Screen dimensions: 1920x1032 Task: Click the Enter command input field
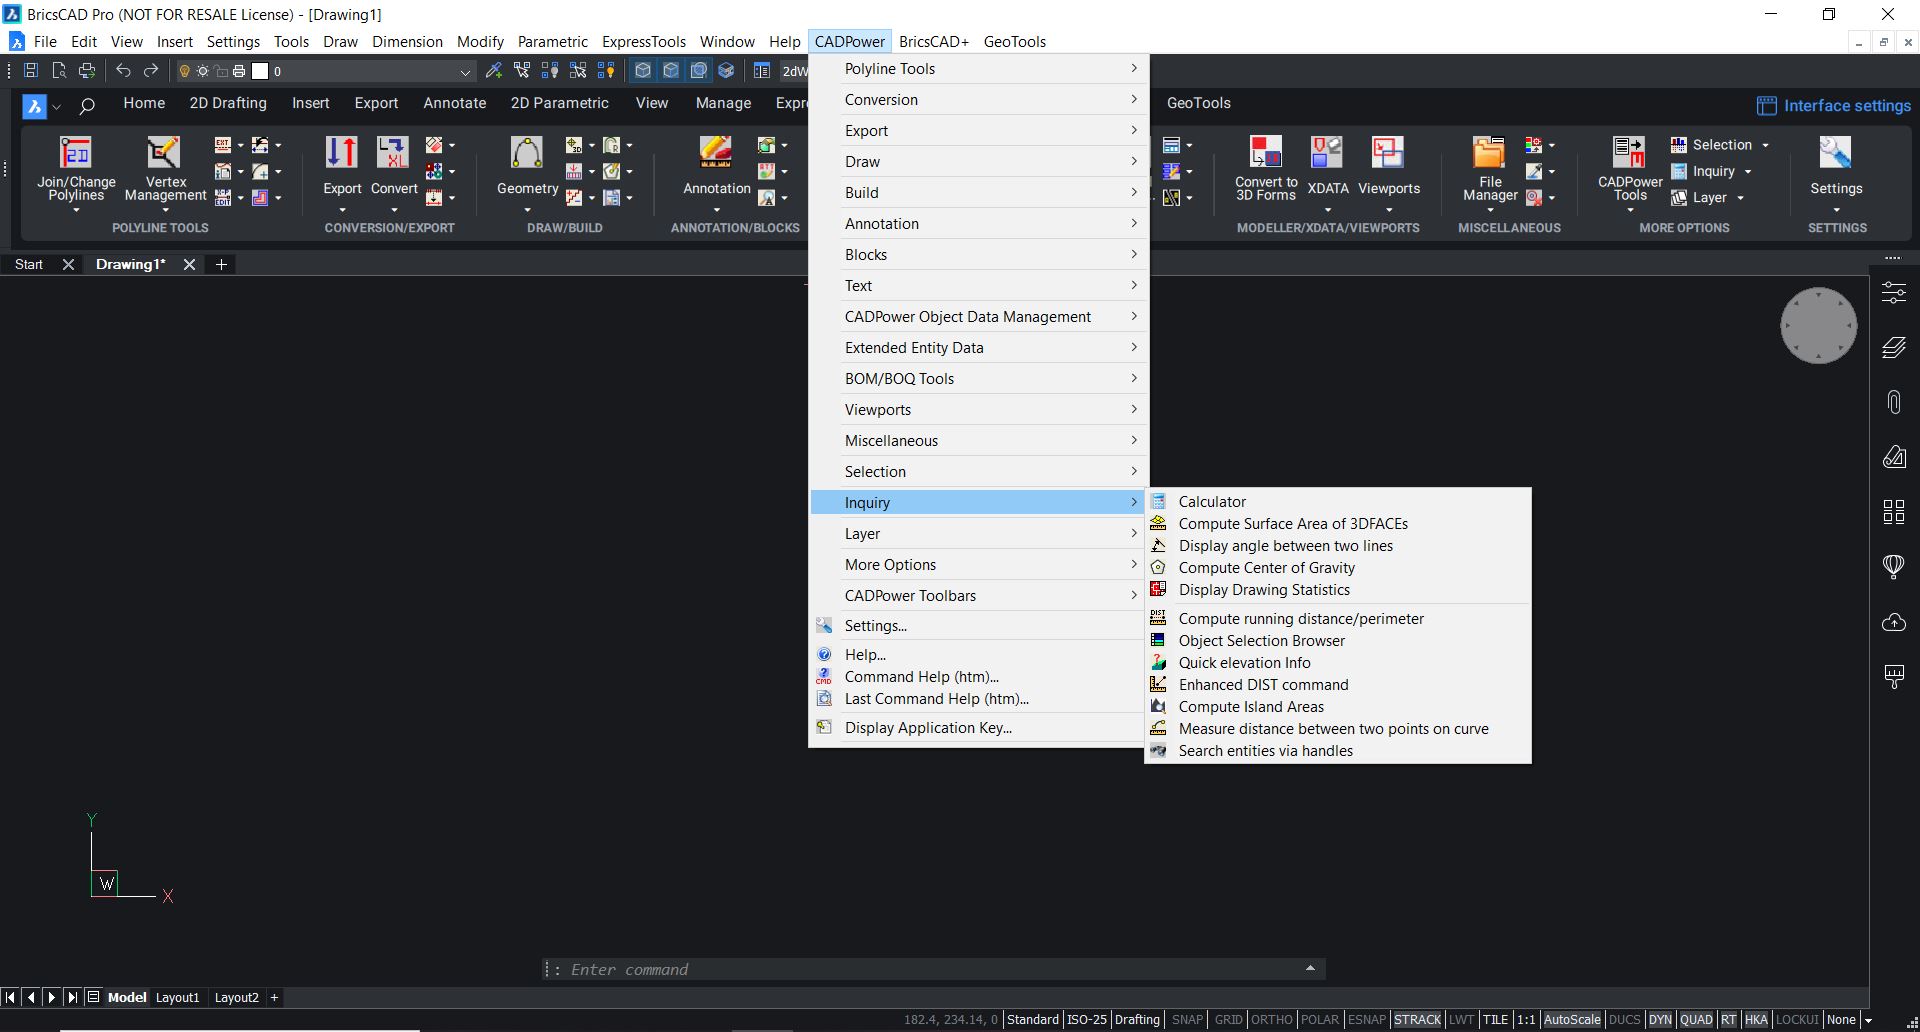pos(933,969)
